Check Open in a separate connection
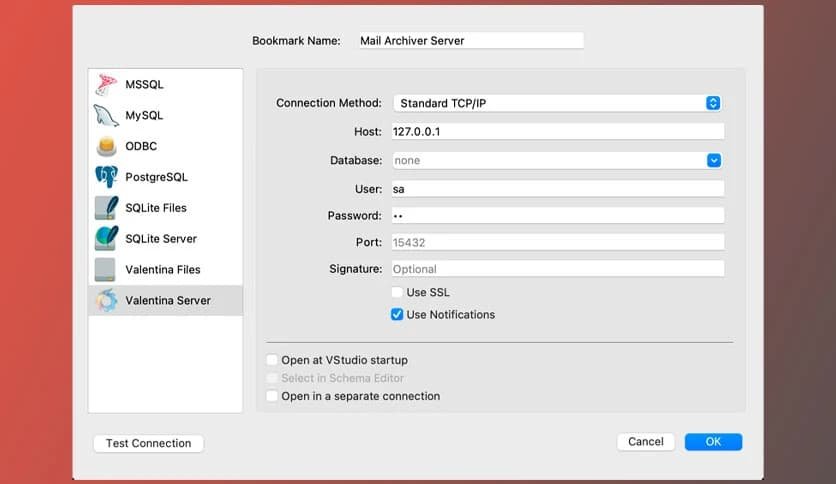 click(x=272, y=396)
